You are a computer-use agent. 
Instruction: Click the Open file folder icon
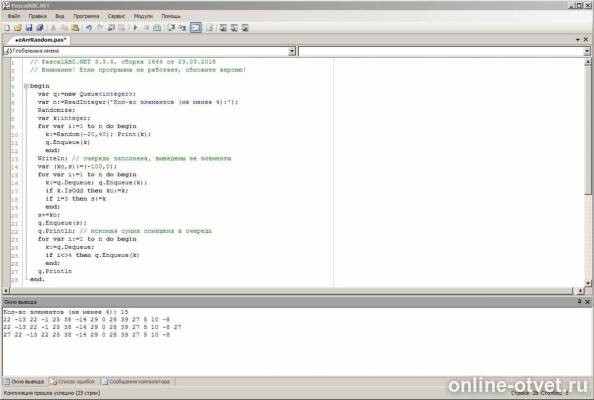(18, 28)
